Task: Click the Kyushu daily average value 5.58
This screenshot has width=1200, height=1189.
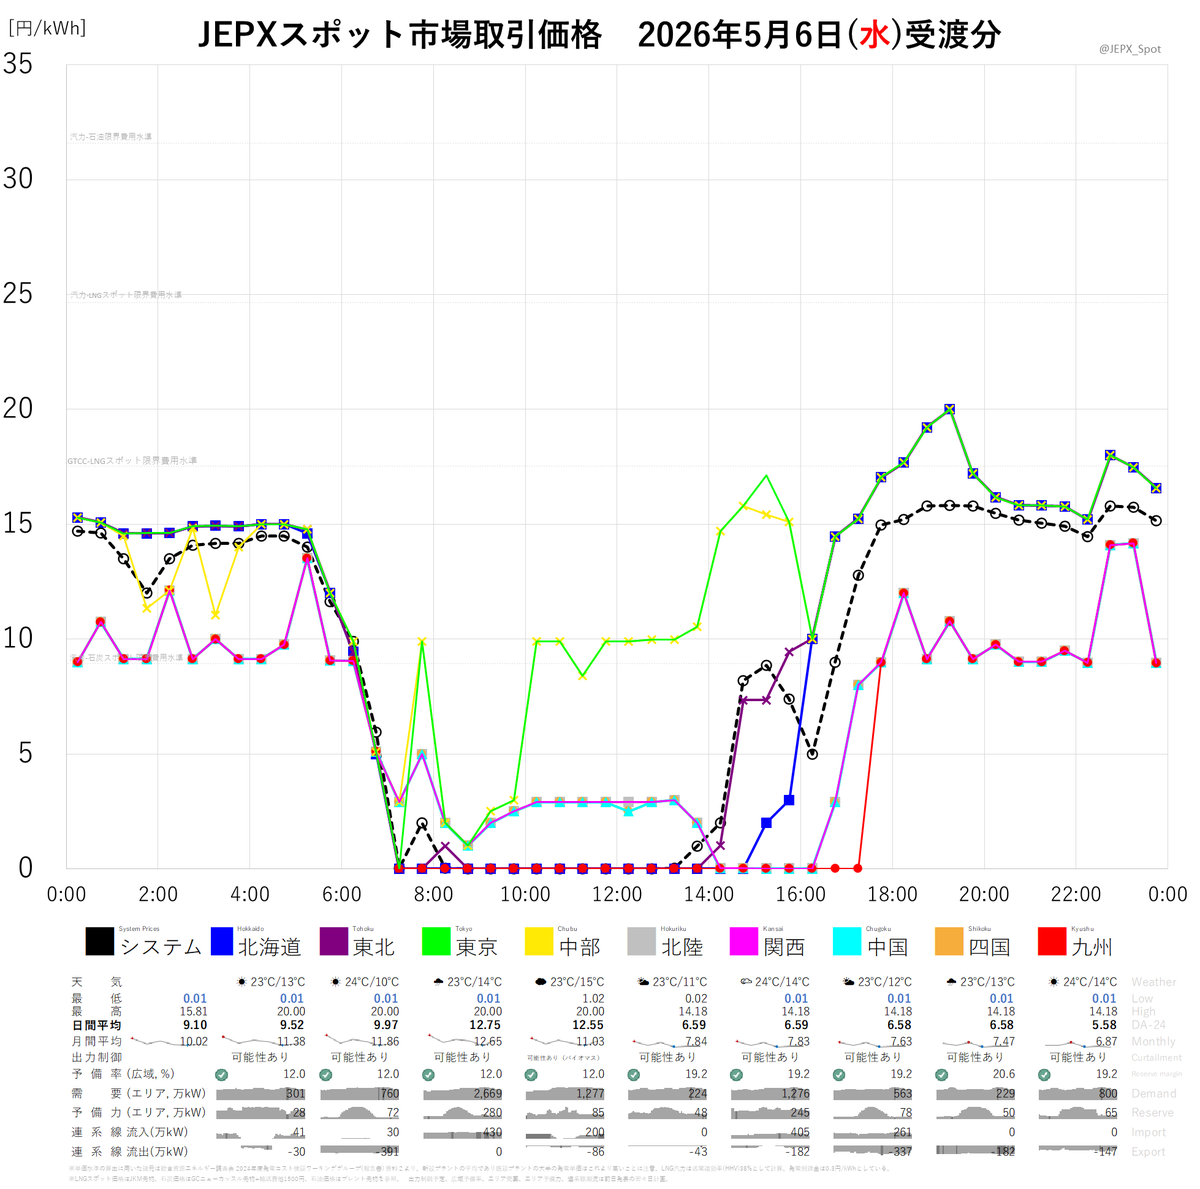Action: (1104, 1025)
